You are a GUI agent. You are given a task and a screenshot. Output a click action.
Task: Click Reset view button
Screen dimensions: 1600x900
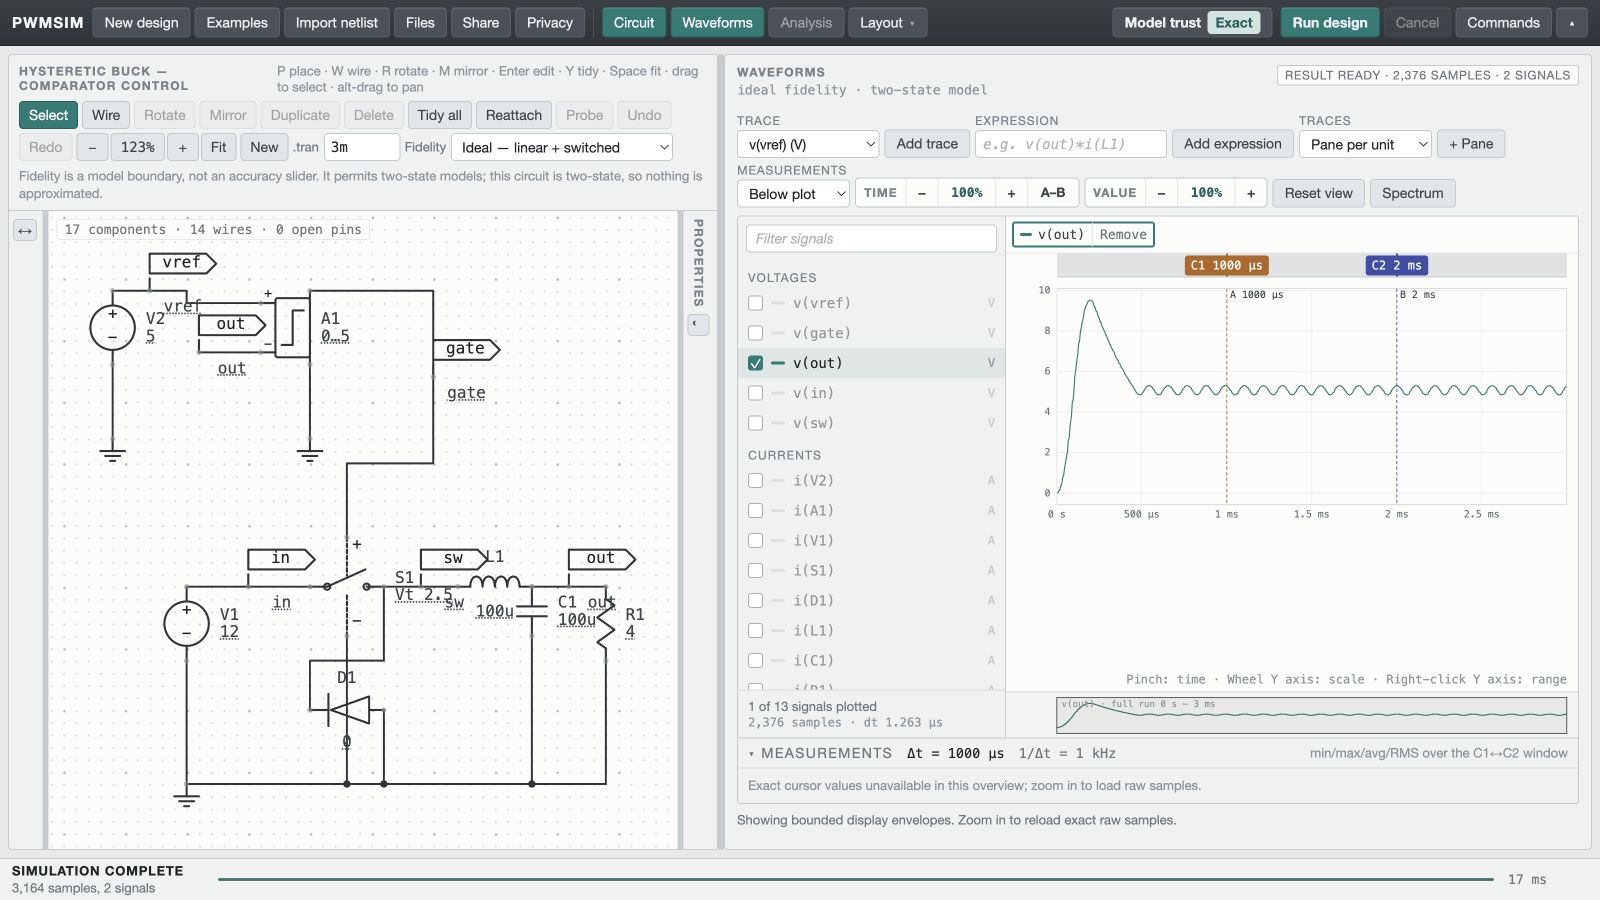pos(1319,193)
